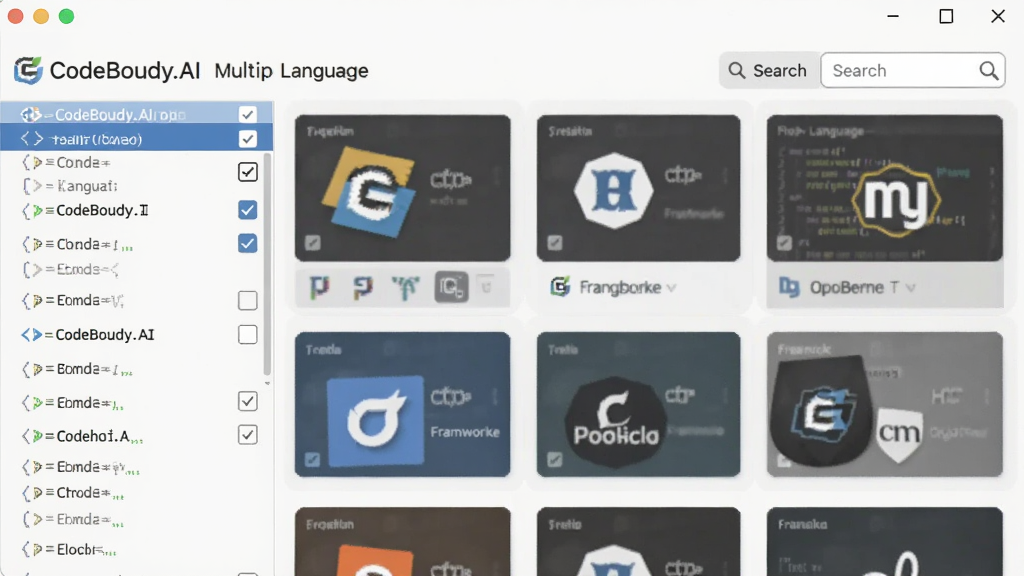Open the Frangborke dropdown arrow
The height and width of the screenshot is (576, 1024).
[671, 288]
